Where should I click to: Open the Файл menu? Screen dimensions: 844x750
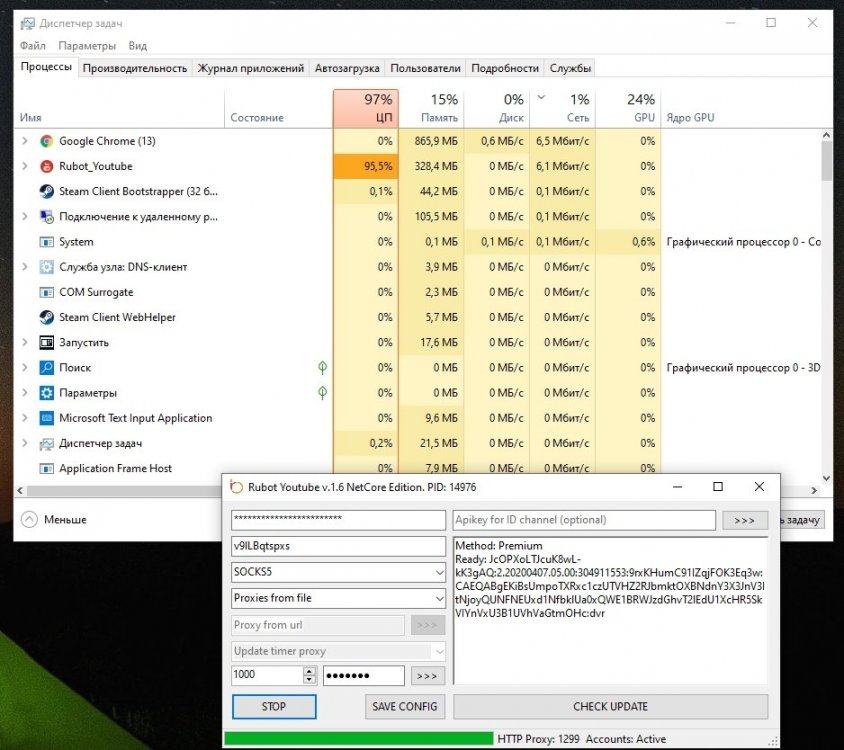[32, 45]
